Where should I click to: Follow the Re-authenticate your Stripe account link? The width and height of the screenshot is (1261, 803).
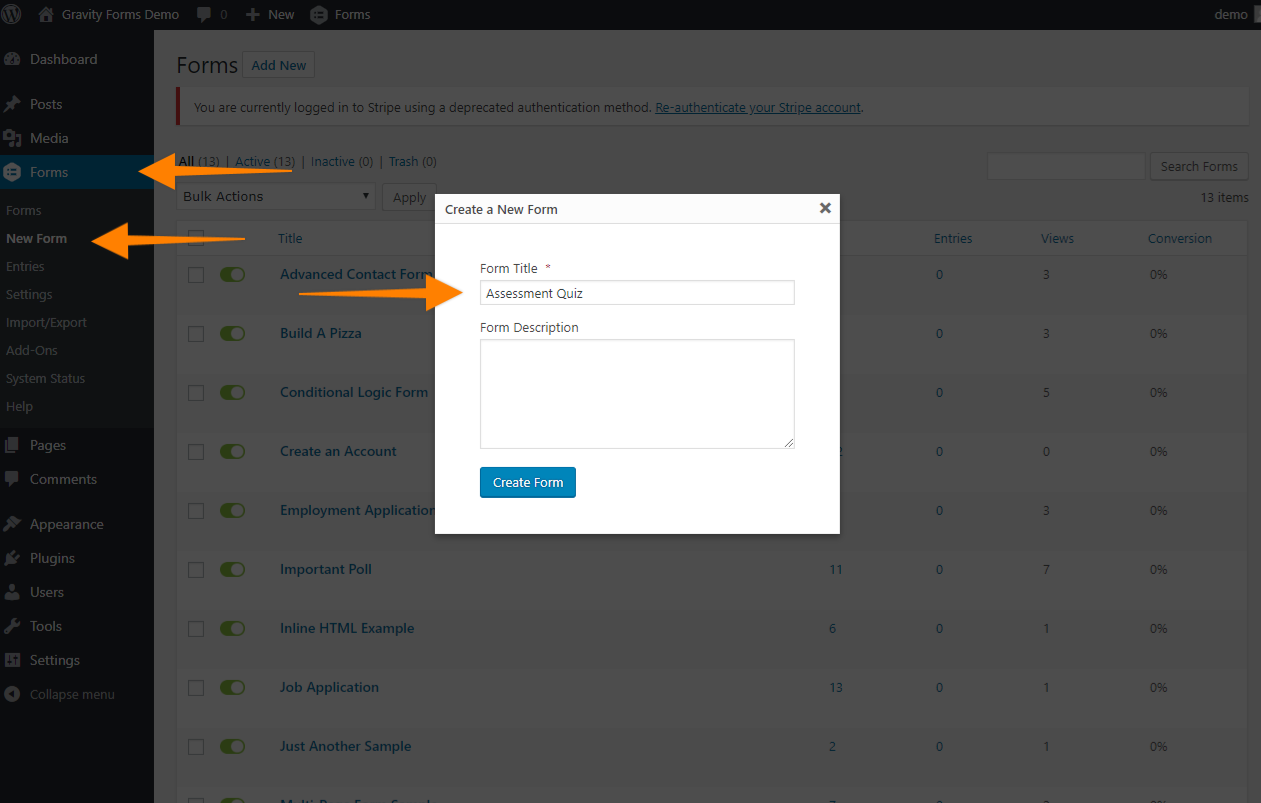coord(758,107)
